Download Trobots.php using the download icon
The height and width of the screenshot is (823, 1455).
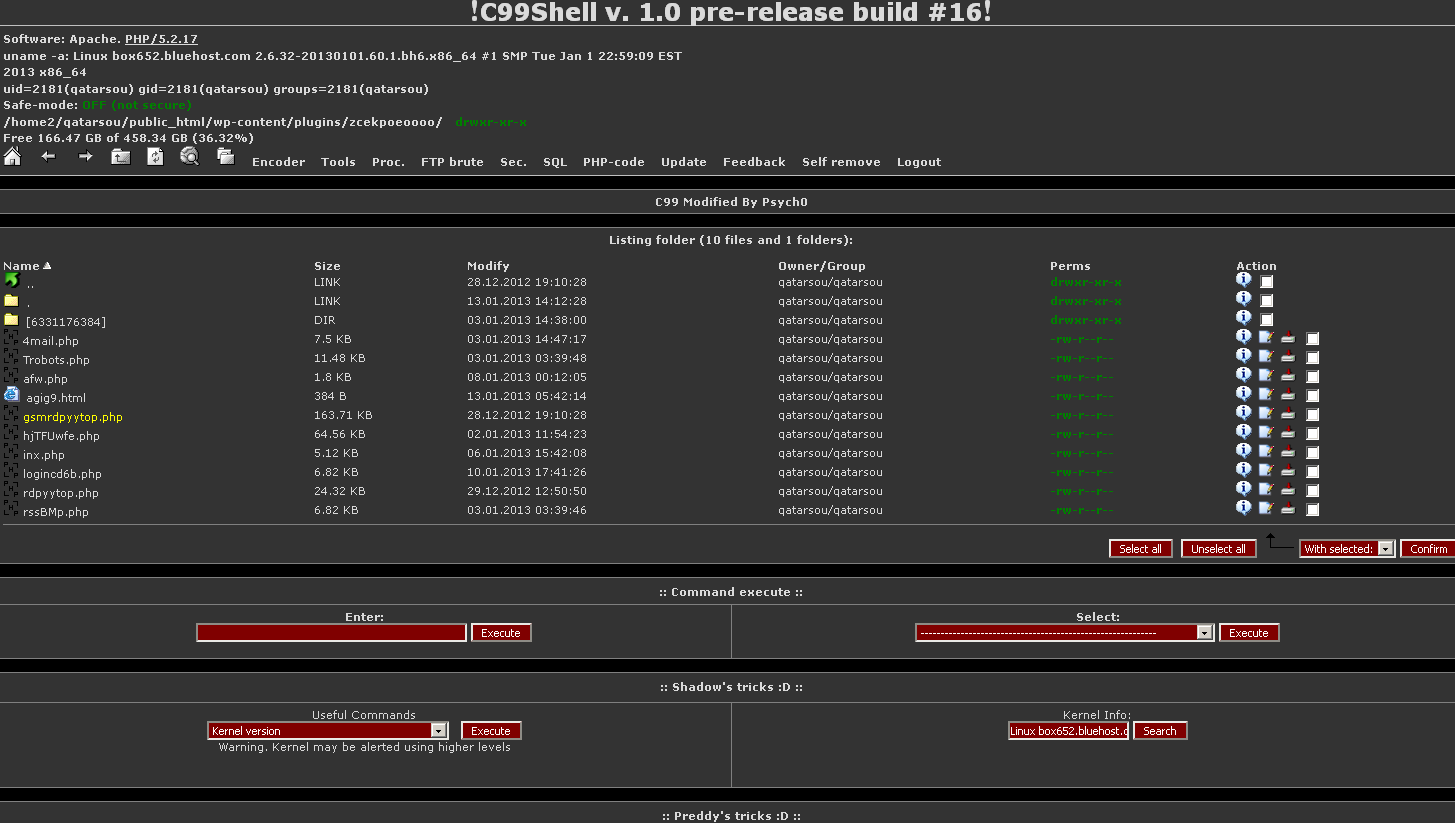[1288, 356]
